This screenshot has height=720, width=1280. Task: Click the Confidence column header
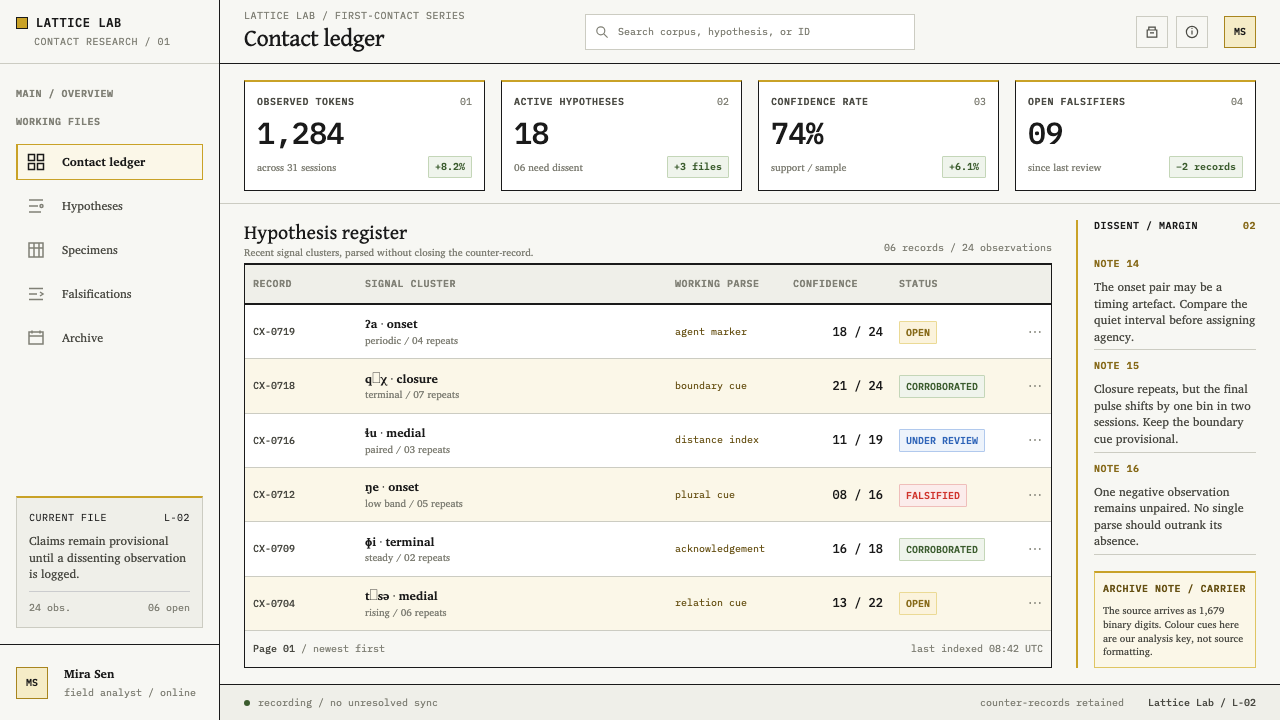(x=825, y=284)
